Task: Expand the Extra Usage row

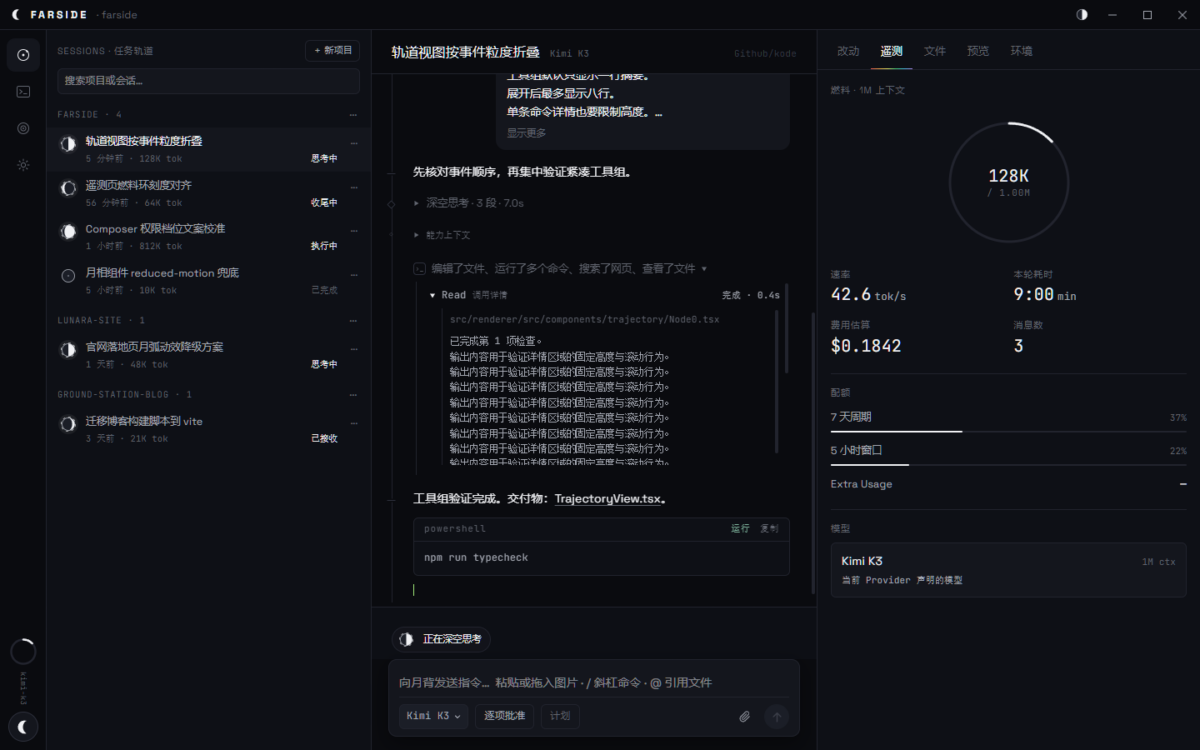Action: [1008, 484]
